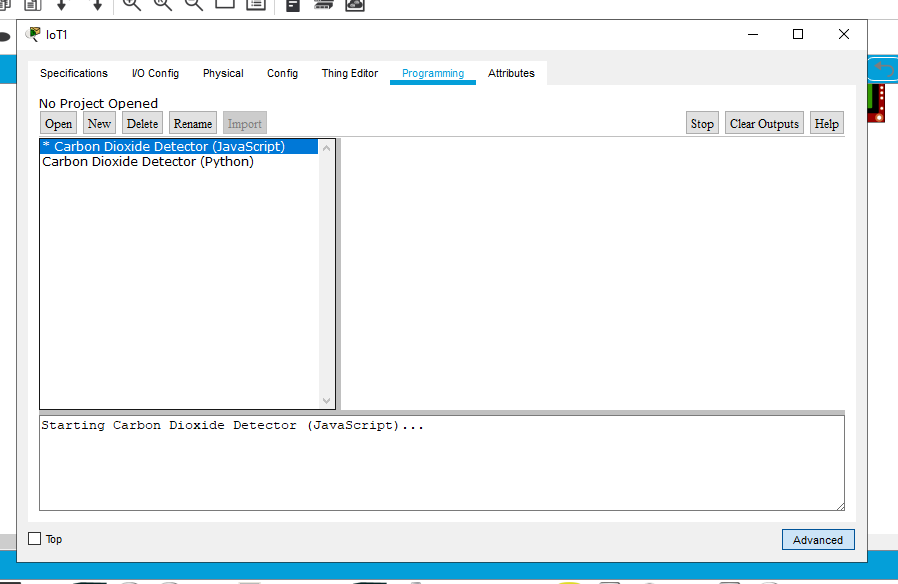Image resolution: width=898 pixels, height=584 pixels.
Task: Click the back arrow button behind the IoT1 window
Action: click(884, 70)
